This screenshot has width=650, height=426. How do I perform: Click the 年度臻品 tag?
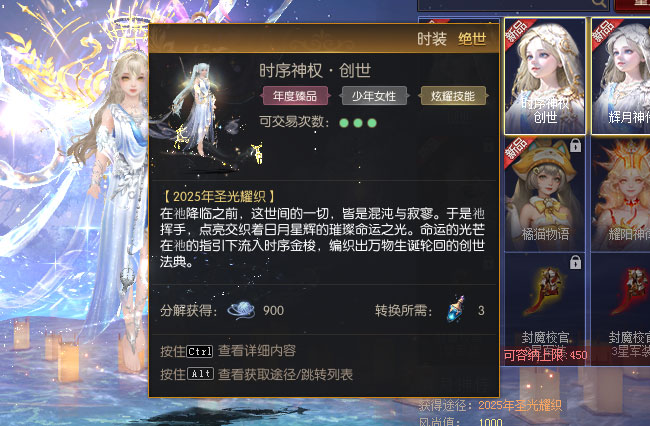(294, 96)
